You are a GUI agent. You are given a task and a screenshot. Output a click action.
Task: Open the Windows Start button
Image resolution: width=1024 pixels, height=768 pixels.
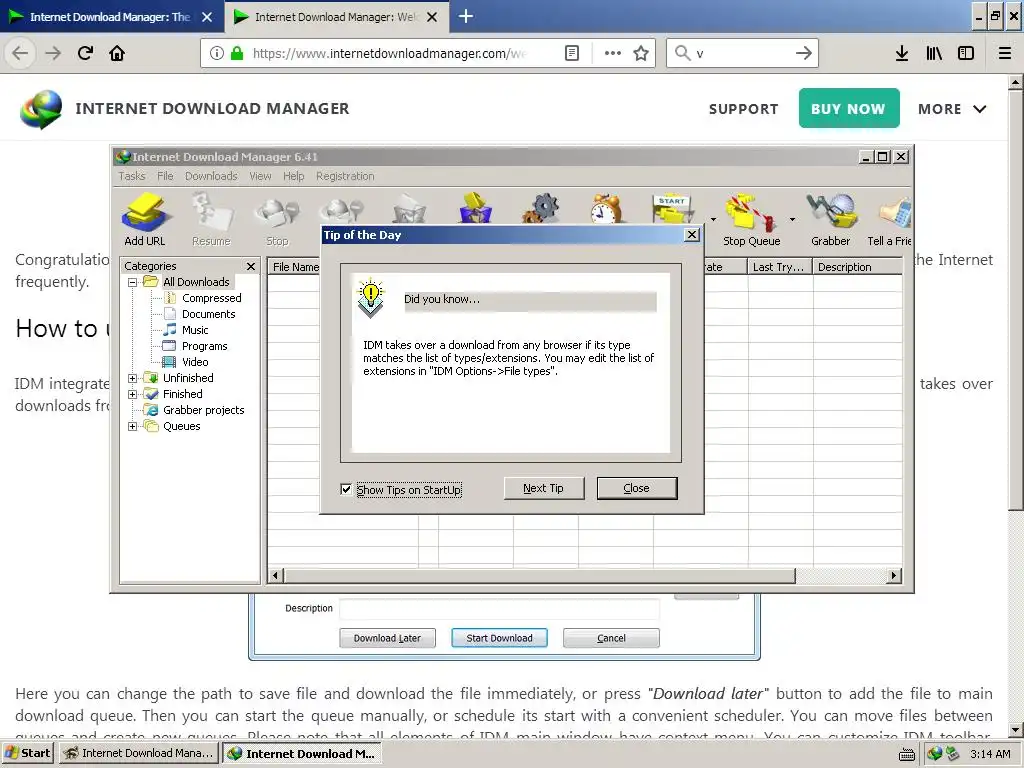(x=28, y=754)
